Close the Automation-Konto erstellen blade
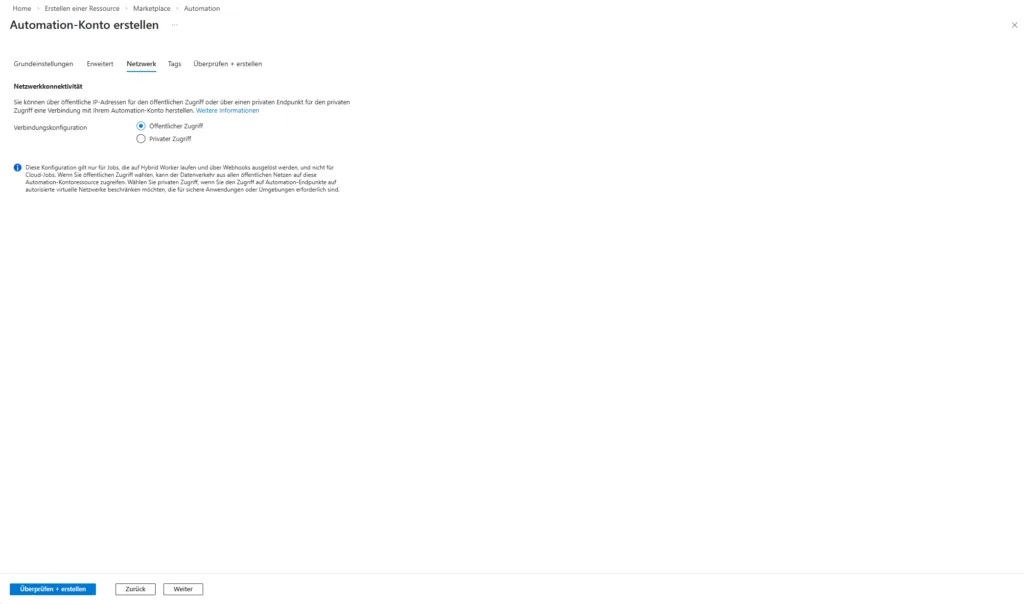The height and width of the screenshot is (604, 1024). (1014, 25)
